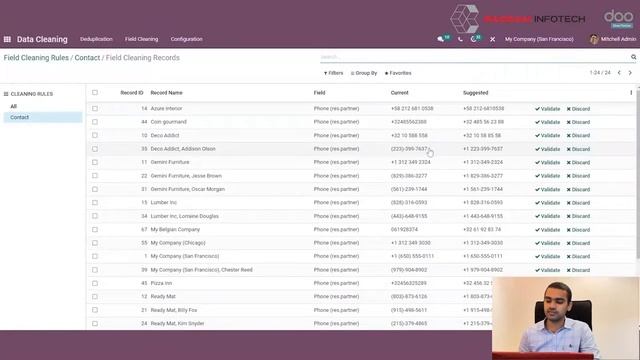
Task: Validate the Azure Interior suggestion
Action: click(547, 109)
